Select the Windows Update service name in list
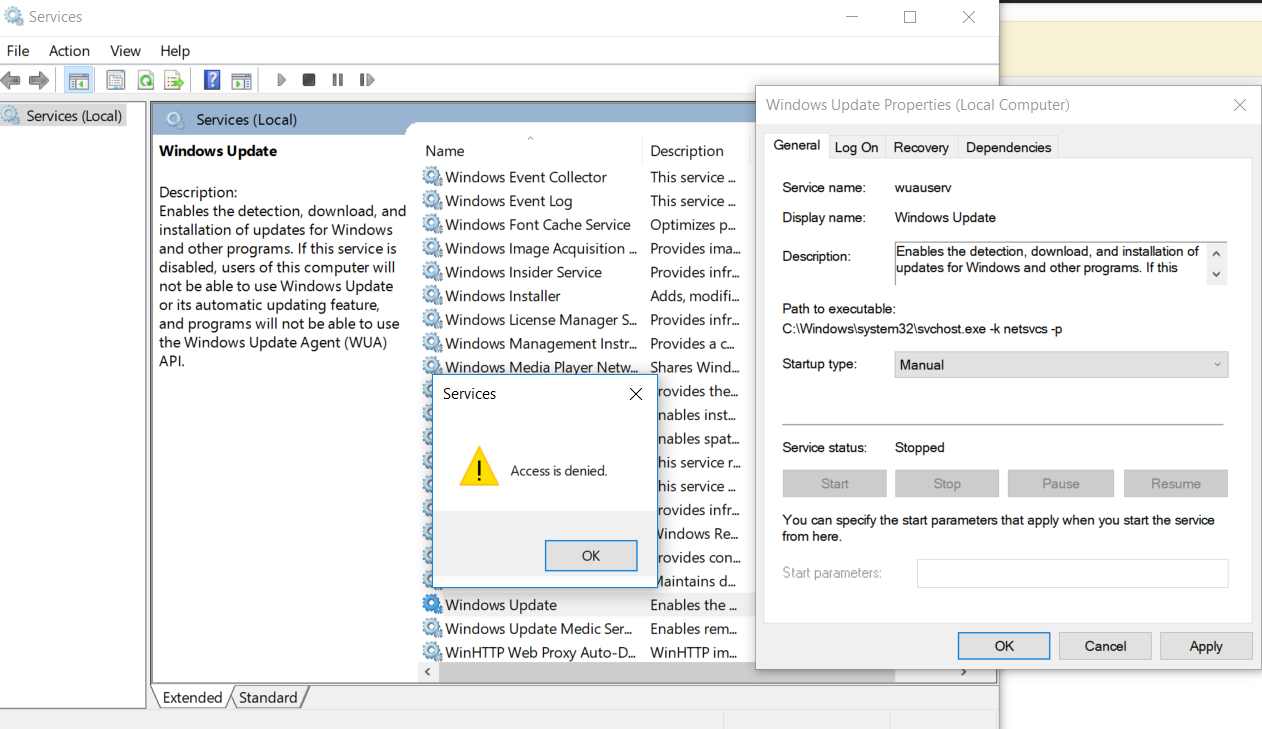The width and height of the screenshot is (1262, 729). 501,605
